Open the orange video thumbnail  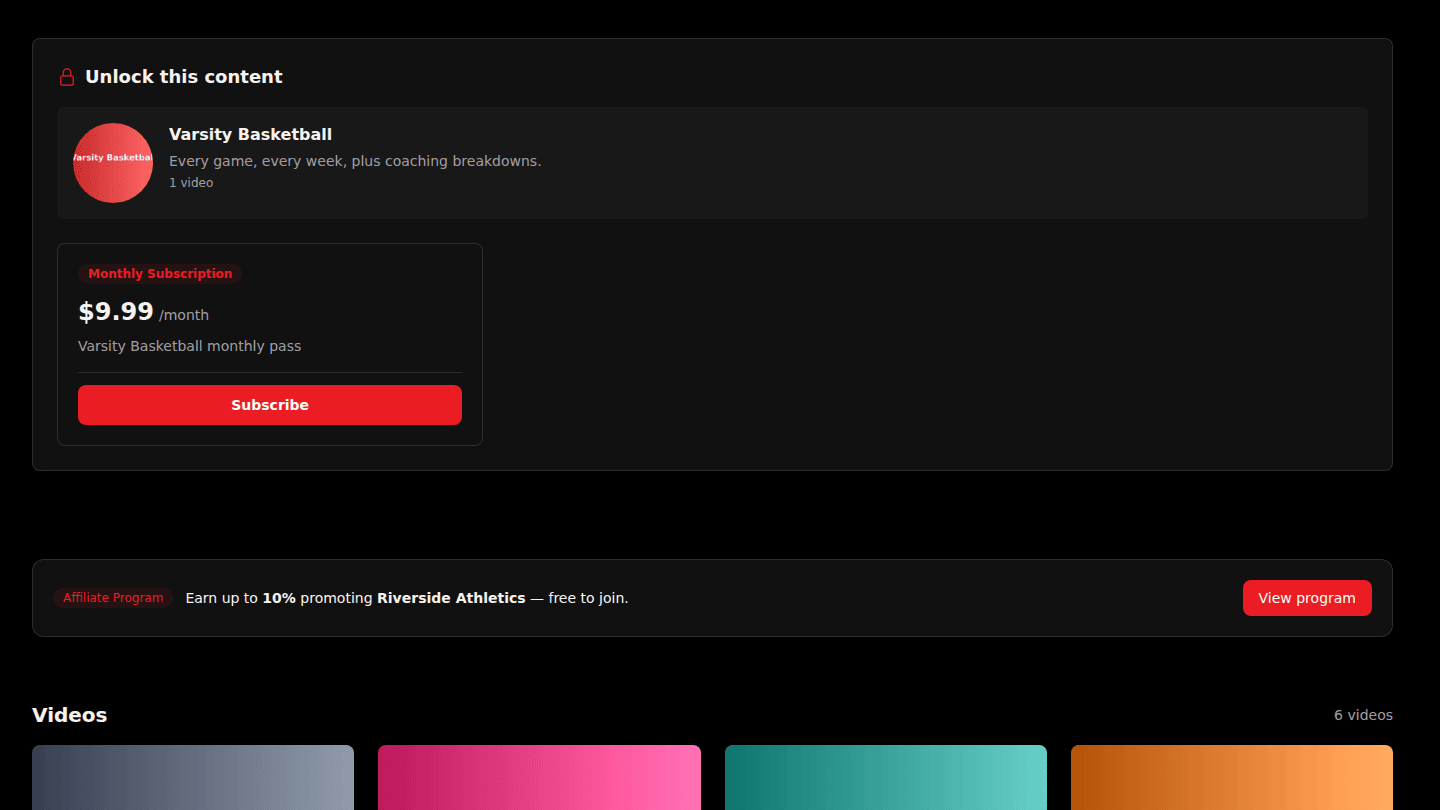[1232, 778]
